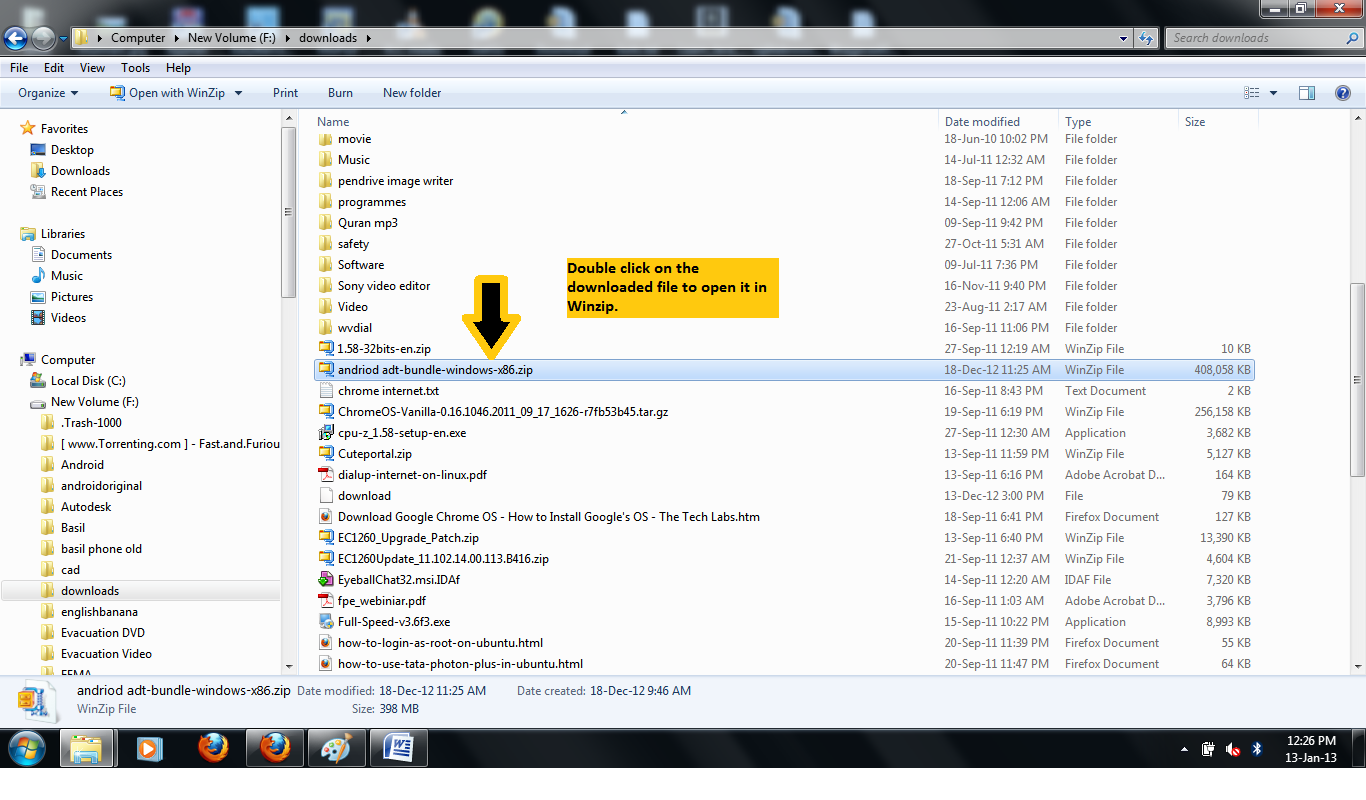This screenshot has width=1366, height=800.
Task: Select the how-to-login-as-root-on-ubuntu.html icon
Action: click(x=325, y=643)
